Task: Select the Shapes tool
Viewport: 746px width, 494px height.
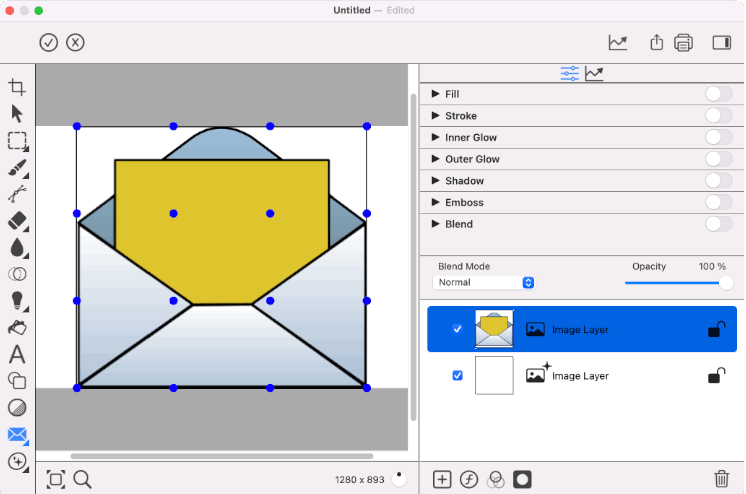Action: point(17,381)
